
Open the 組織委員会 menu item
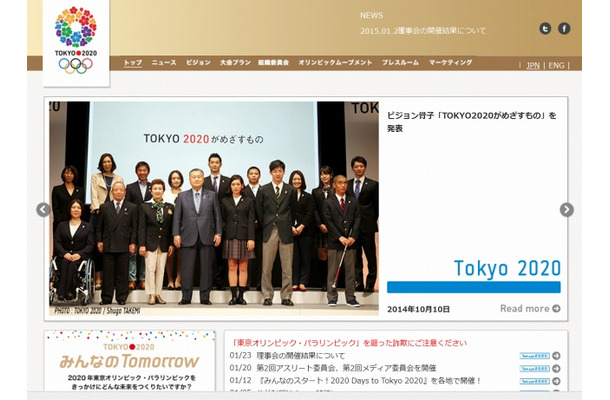coord(273,62)
